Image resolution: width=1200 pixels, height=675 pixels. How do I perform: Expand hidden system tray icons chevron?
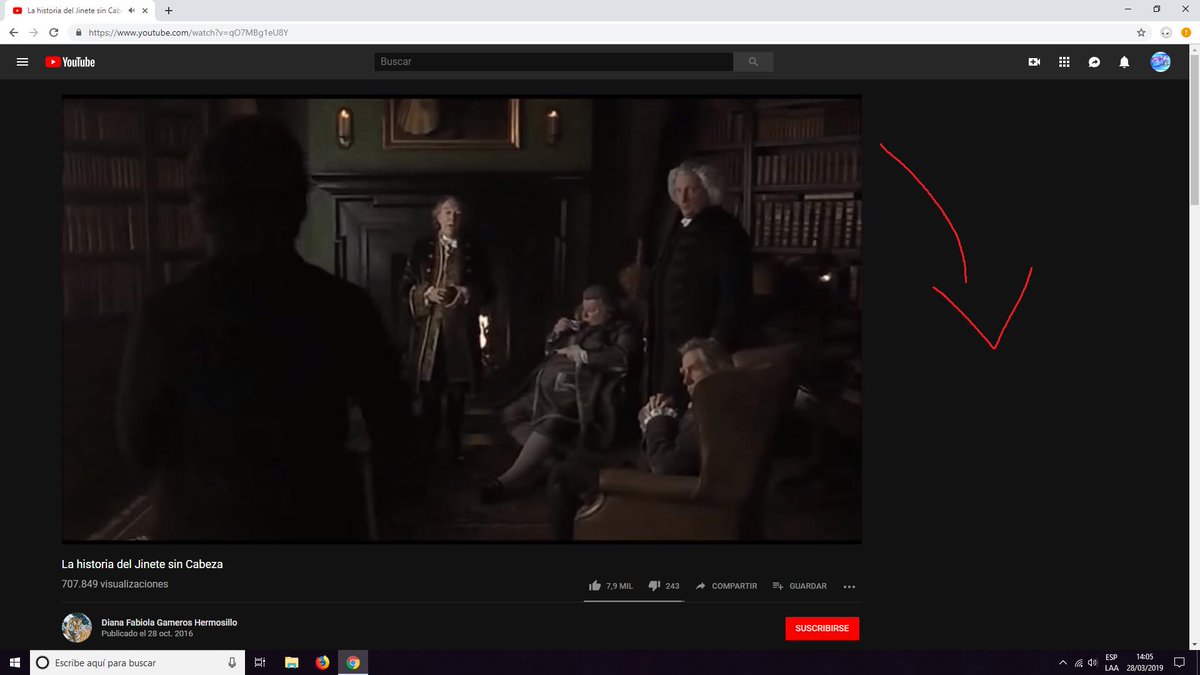tap(1063, 663)
